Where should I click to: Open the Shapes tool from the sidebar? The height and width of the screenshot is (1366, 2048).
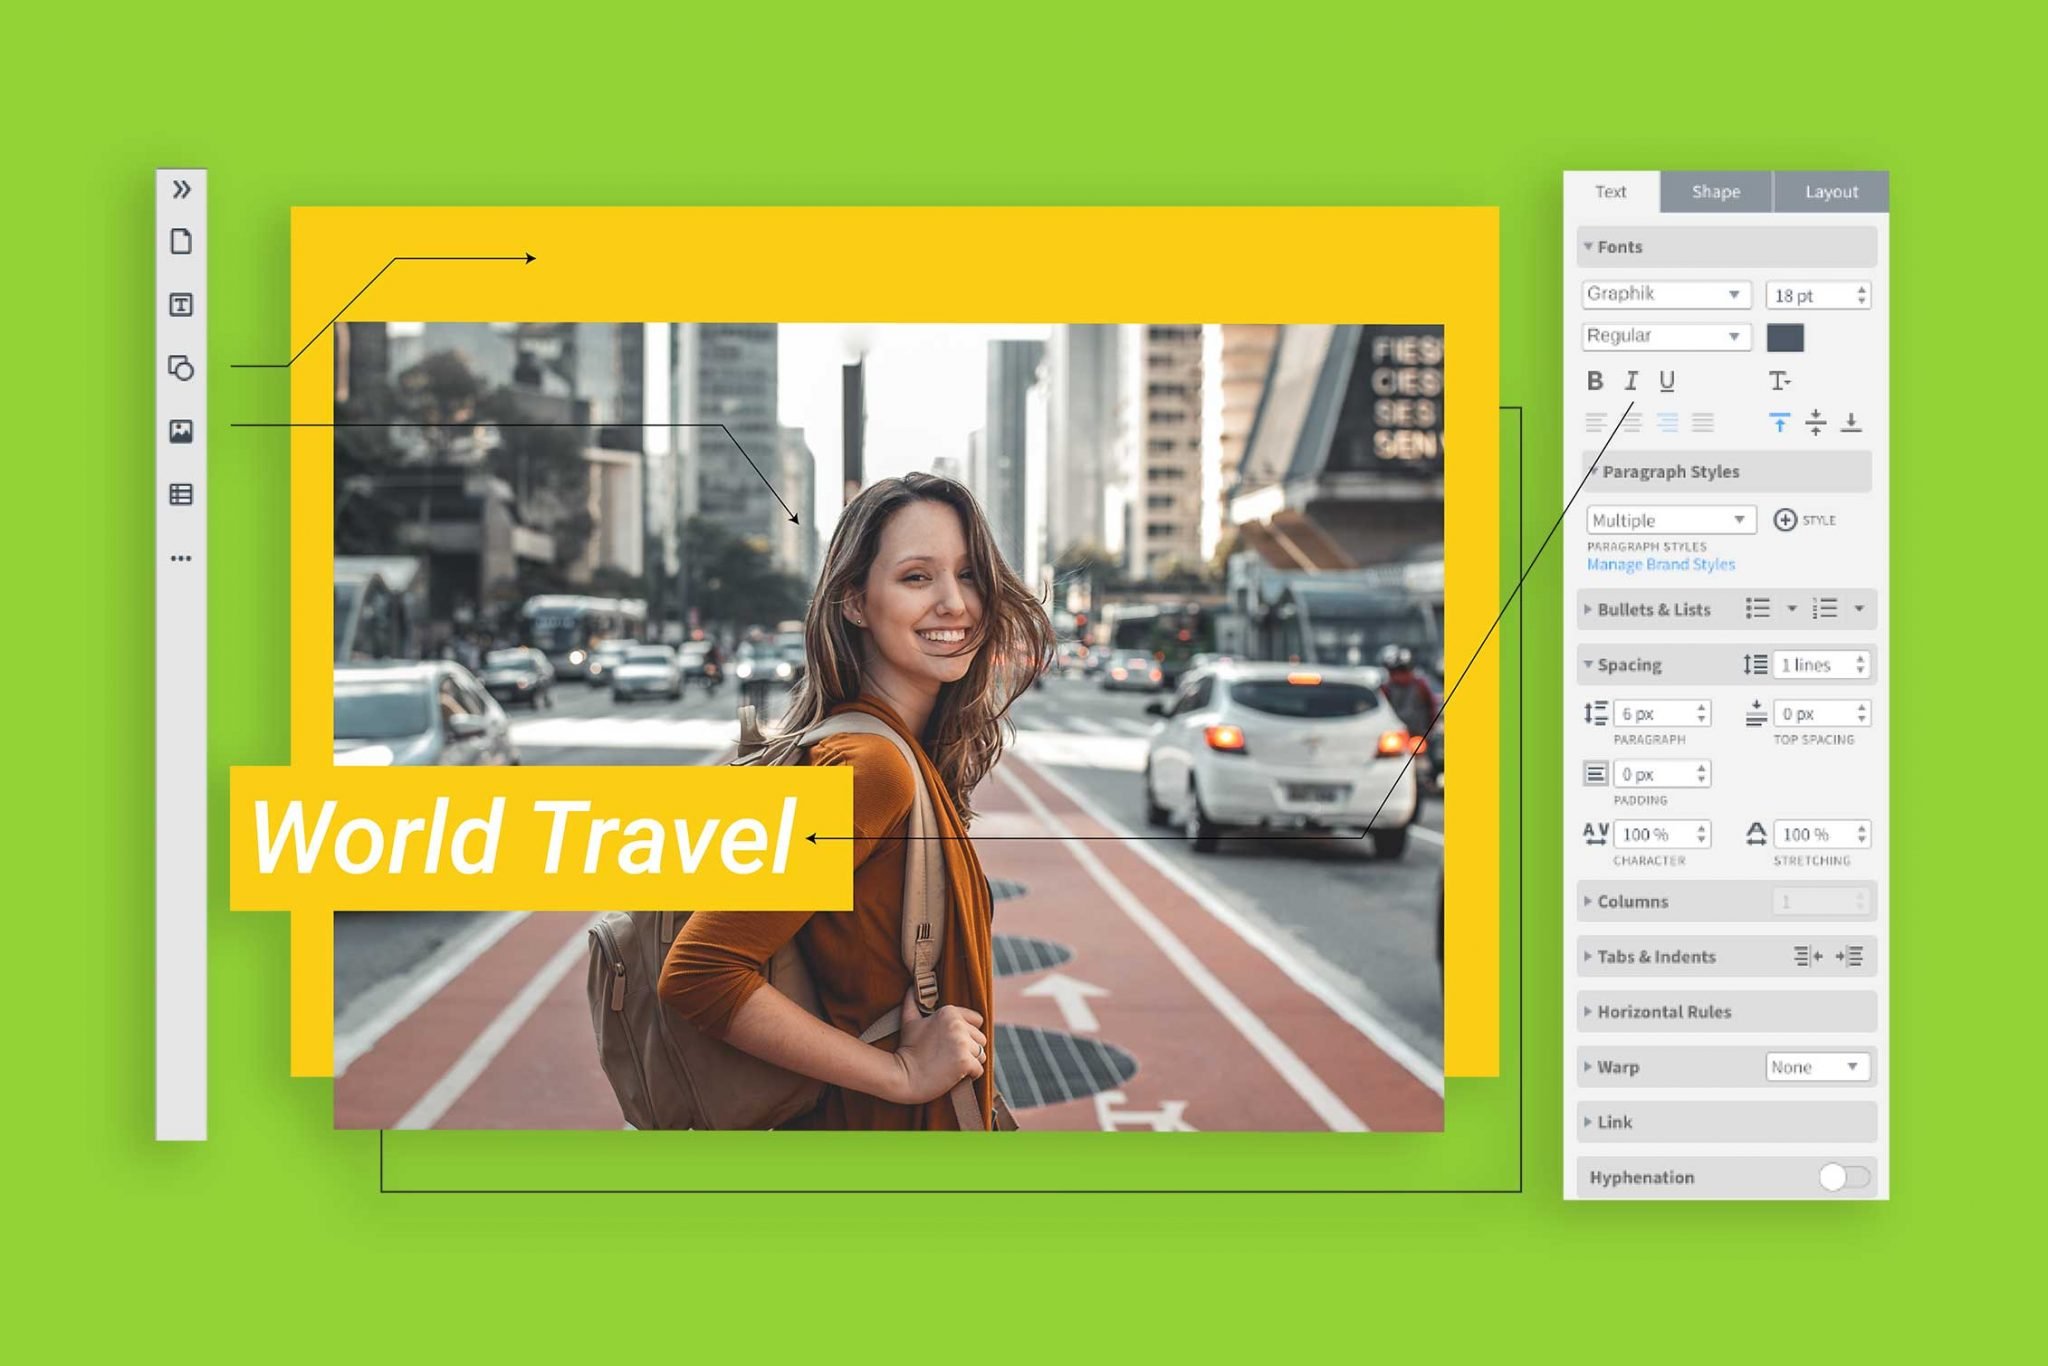(x=181, y=370)
